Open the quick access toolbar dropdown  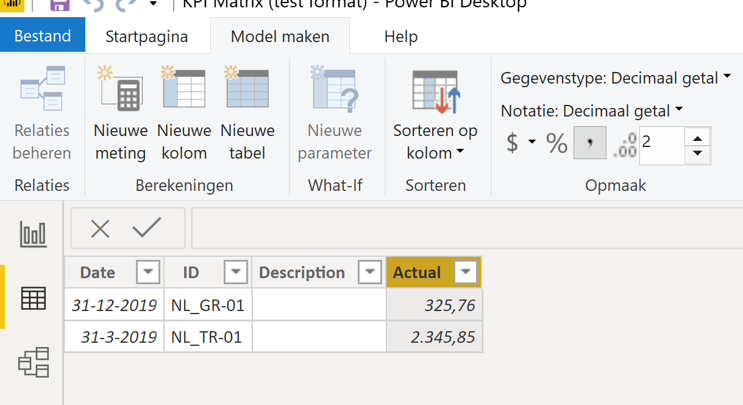click(x=153, y=4)
